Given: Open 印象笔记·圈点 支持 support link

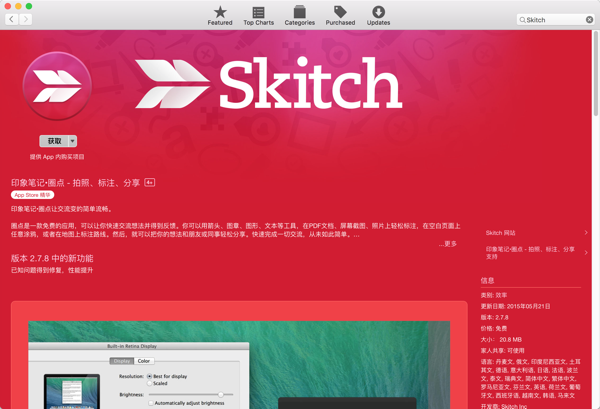Looking at the screenshot, I should [x=530, y=253].
